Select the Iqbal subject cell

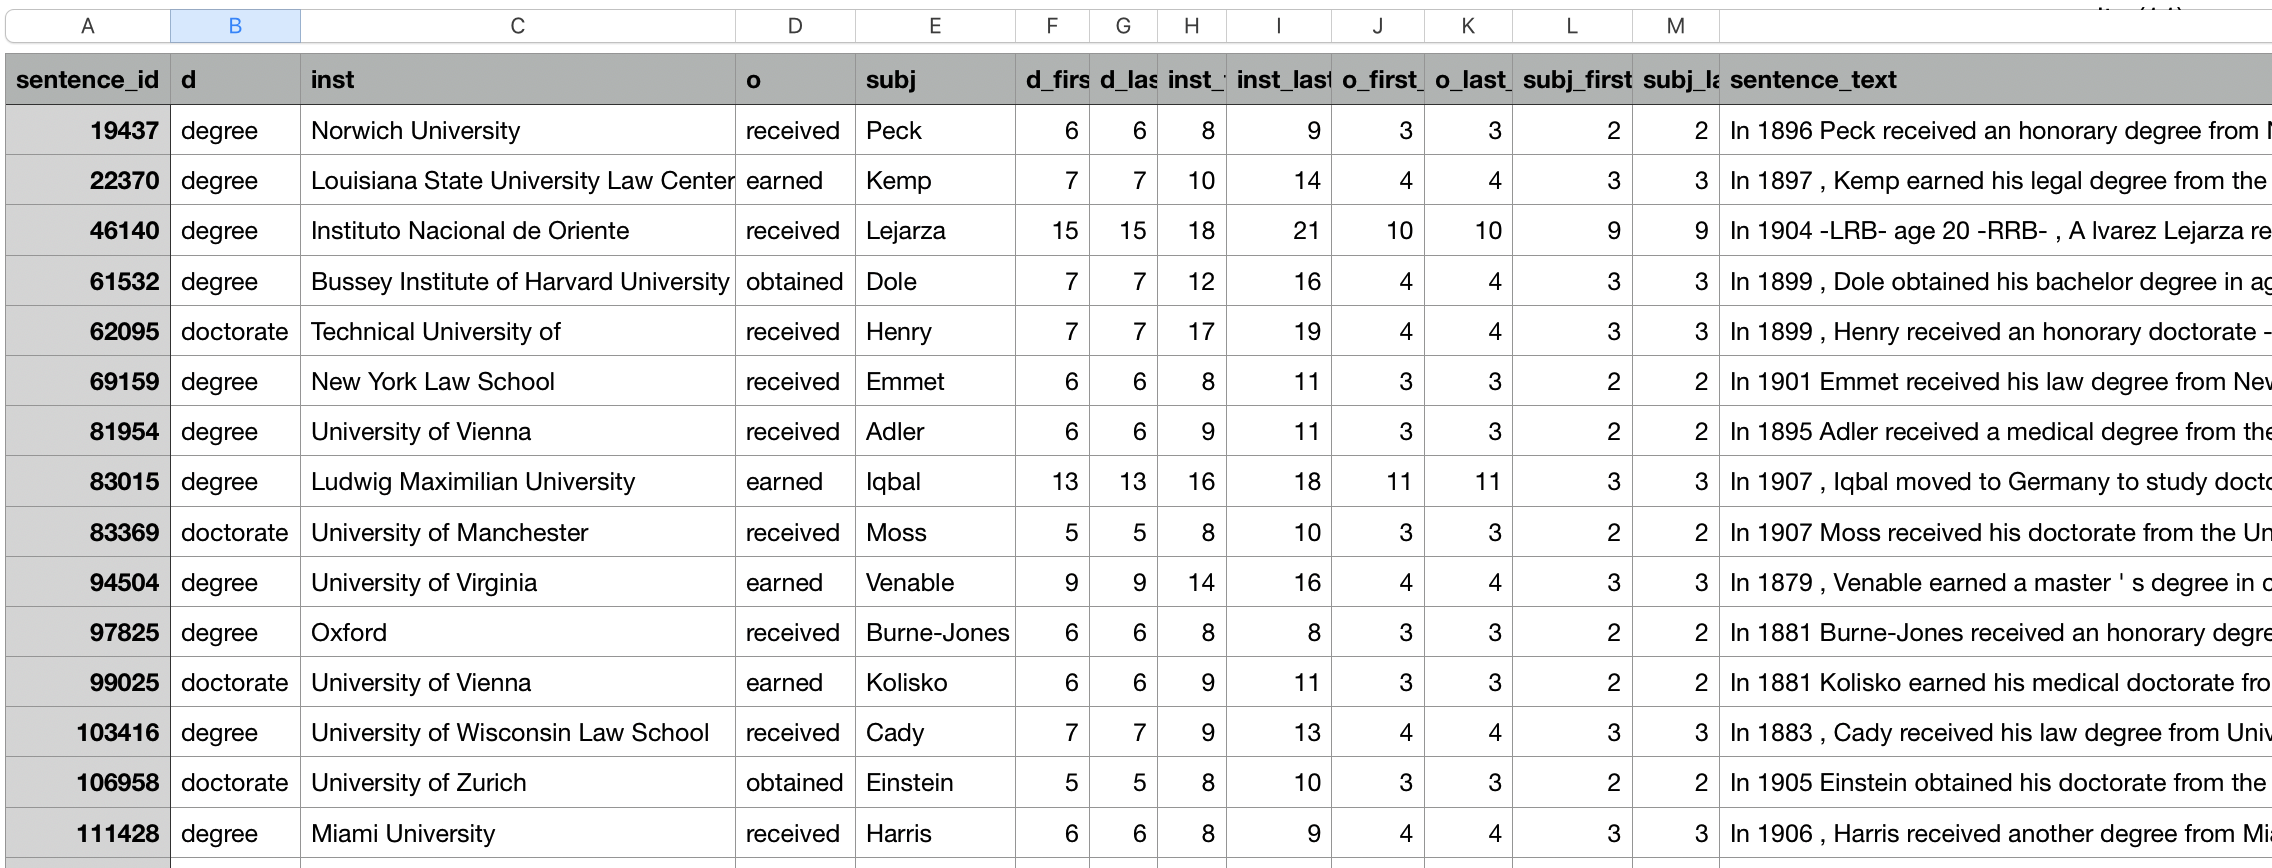click(x=935, y=481)
